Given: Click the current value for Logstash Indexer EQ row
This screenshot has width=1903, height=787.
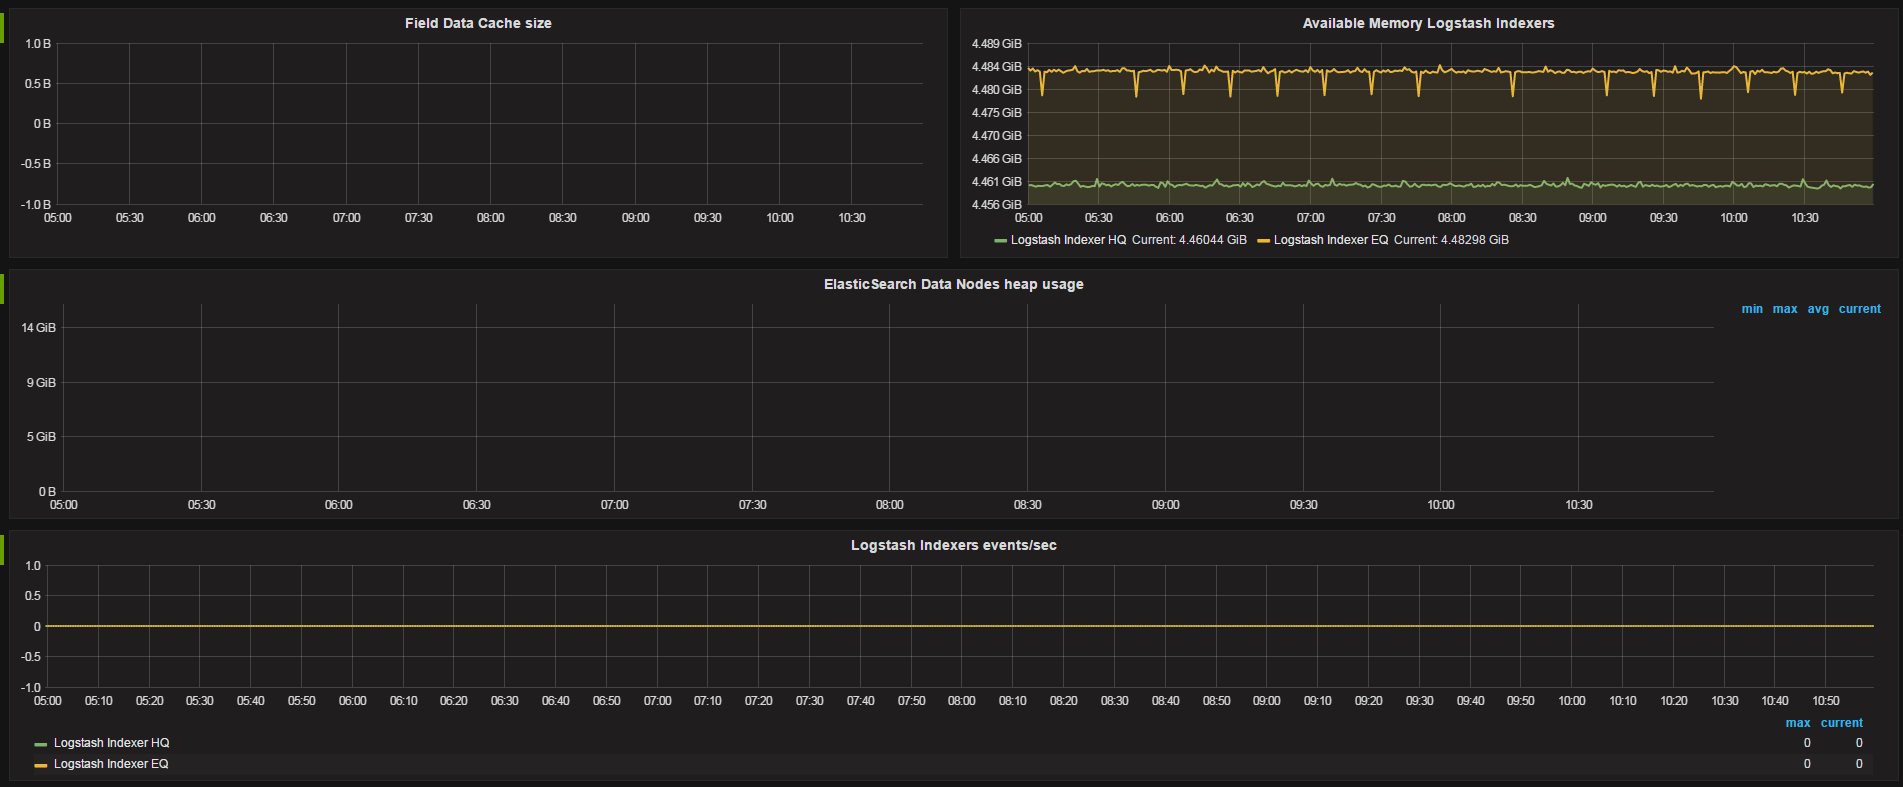Looking at the screenshot, I should pos(1859,764).
